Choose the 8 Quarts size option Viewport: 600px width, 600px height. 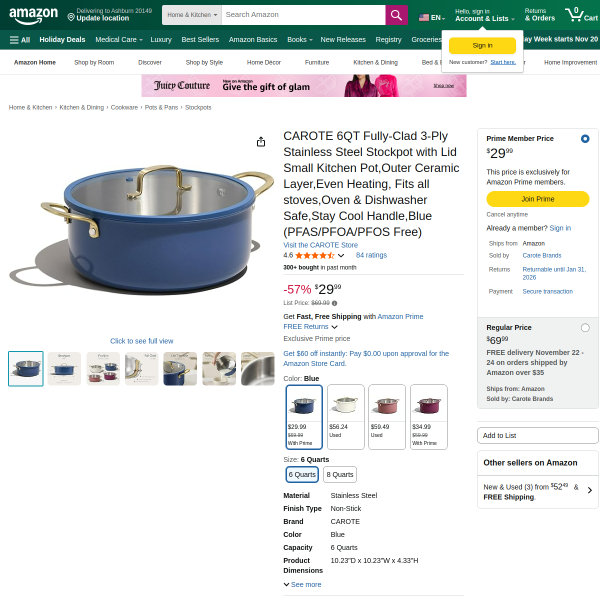click(340, 474)
